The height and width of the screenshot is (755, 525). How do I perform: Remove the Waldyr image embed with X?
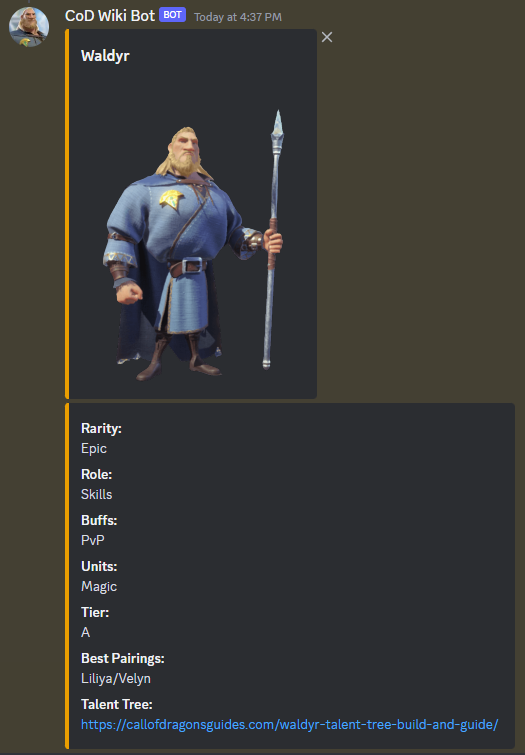tap(327, 37)
